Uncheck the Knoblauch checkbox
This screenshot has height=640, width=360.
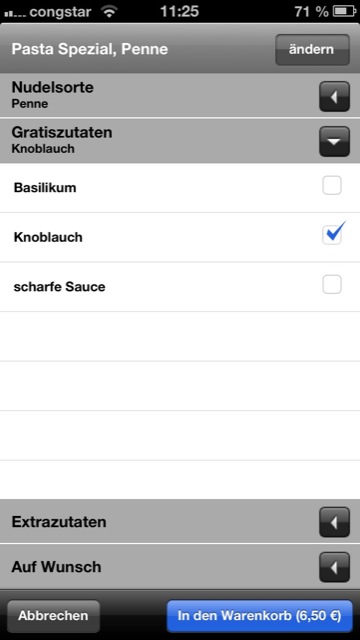click(332, 235)
